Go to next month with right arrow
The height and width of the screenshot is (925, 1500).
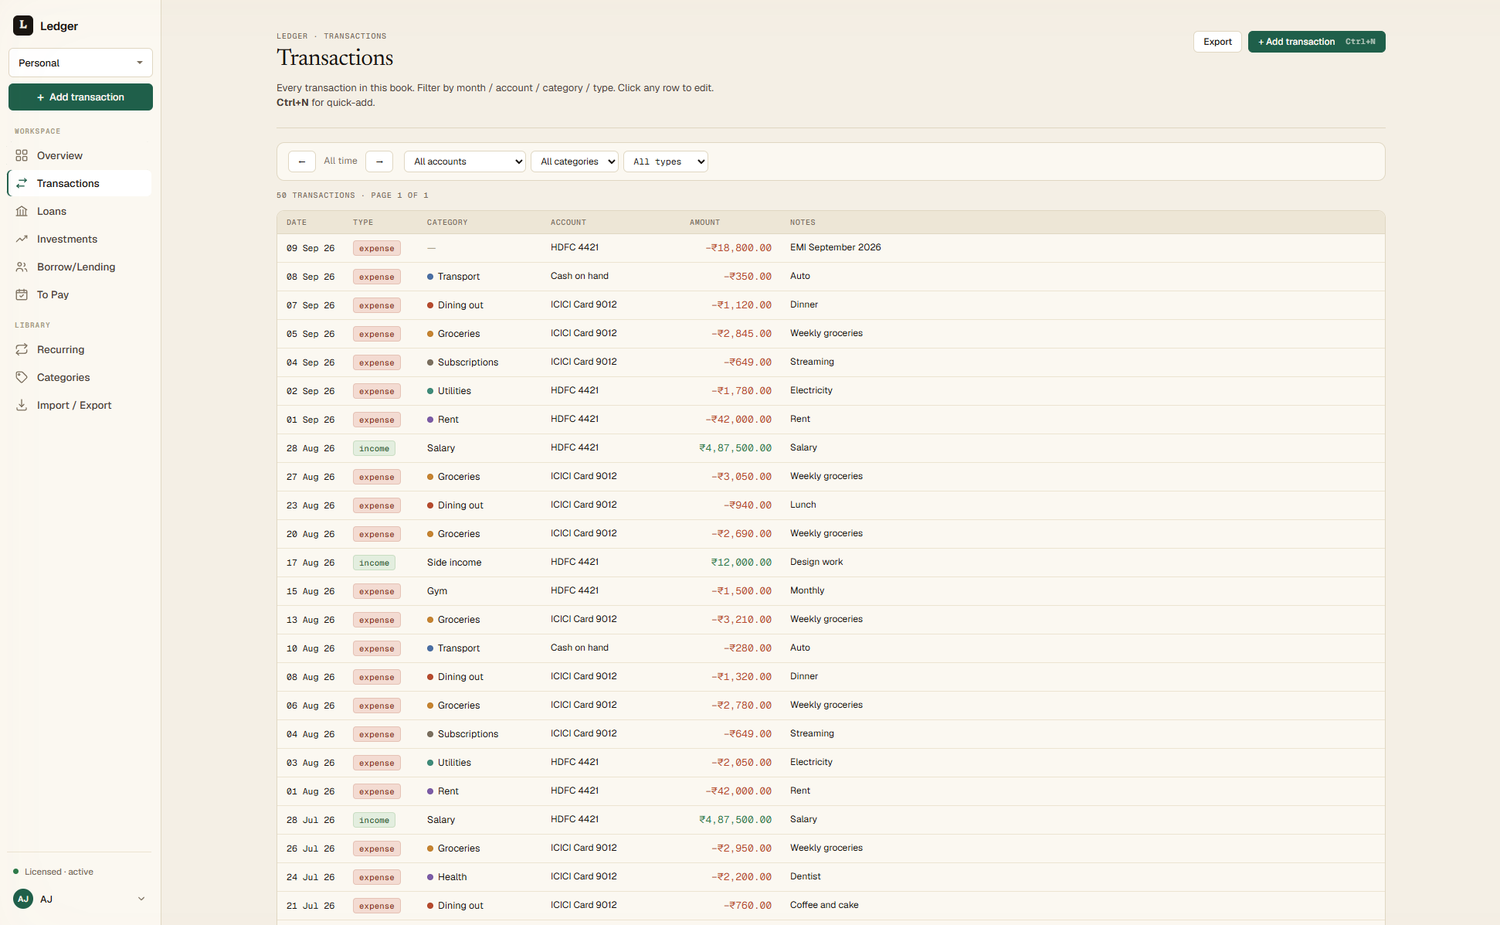[379, 162]
